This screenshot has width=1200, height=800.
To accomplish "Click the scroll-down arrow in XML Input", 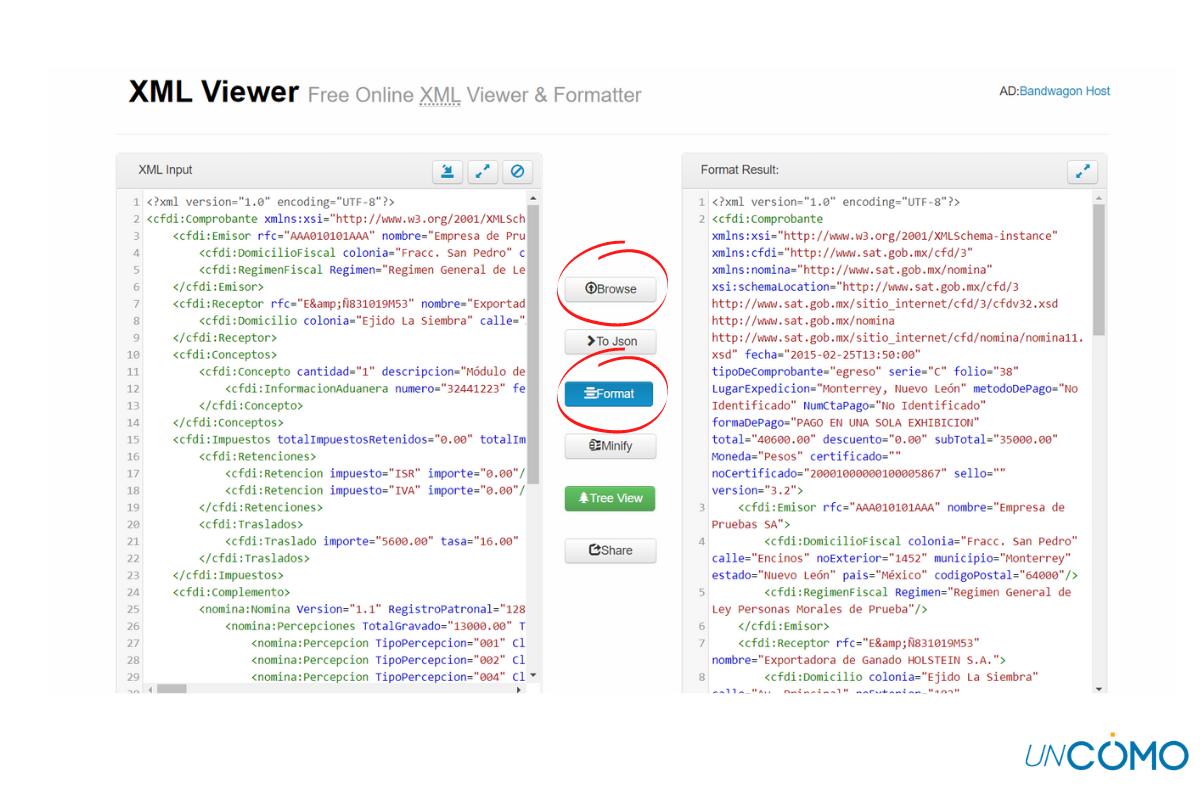I will click(533, 676).
